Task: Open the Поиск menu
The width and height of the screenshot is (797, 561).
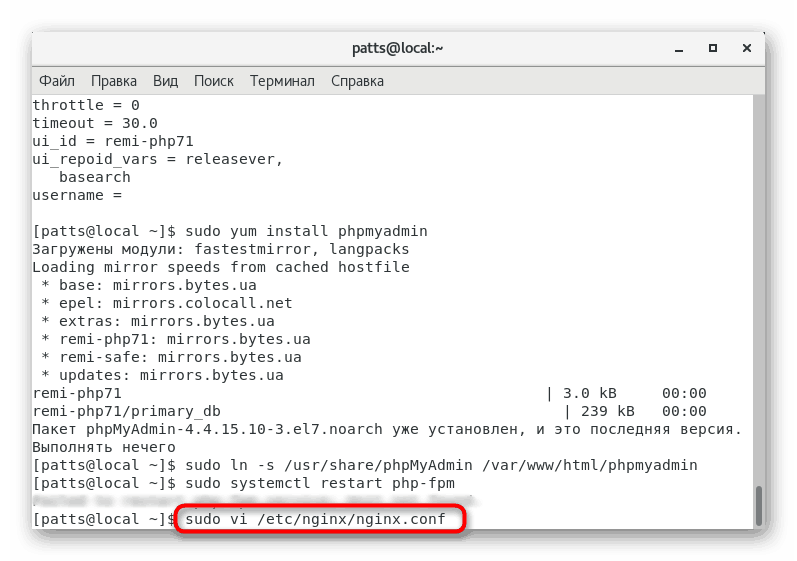Action: [x=213, y=81]
